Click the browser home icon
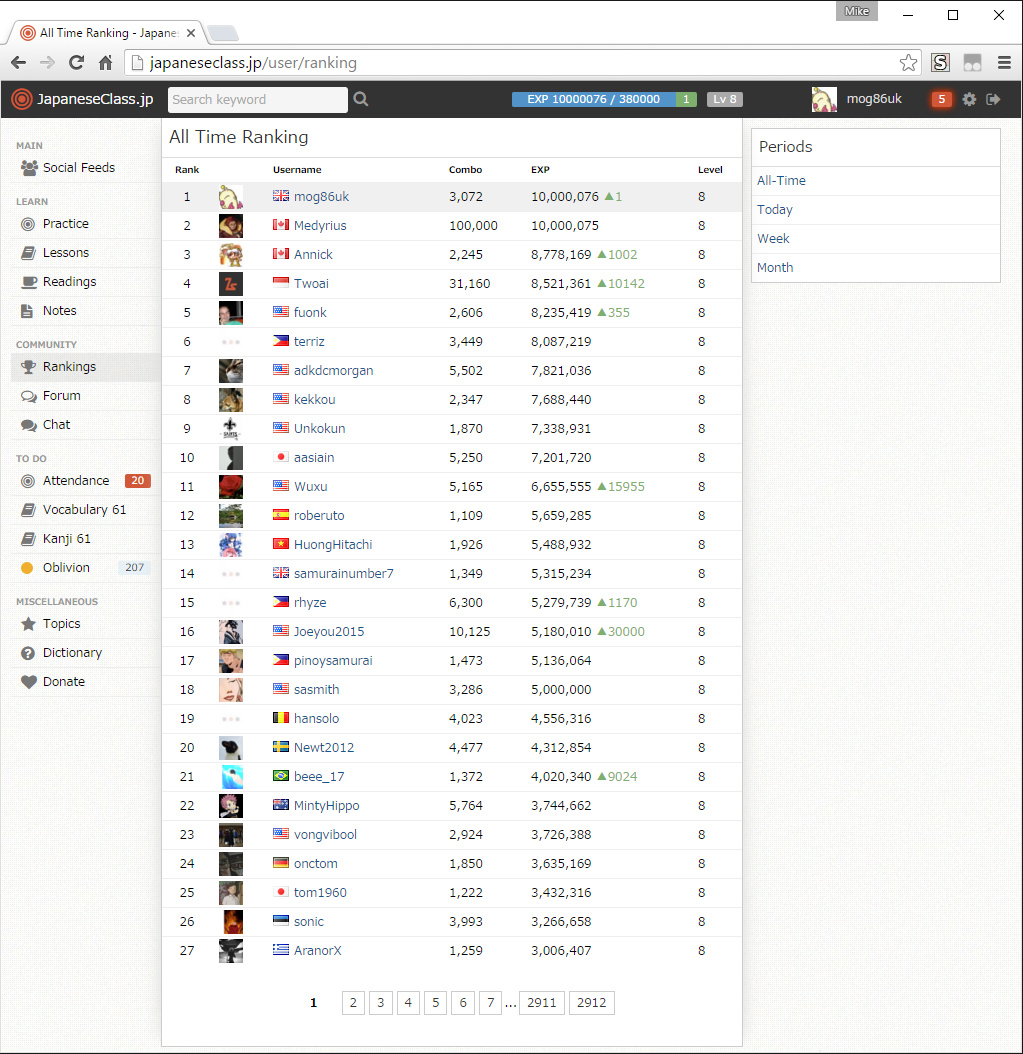This screenshot has height=1054, width=1023. click(x=105, y=63)
